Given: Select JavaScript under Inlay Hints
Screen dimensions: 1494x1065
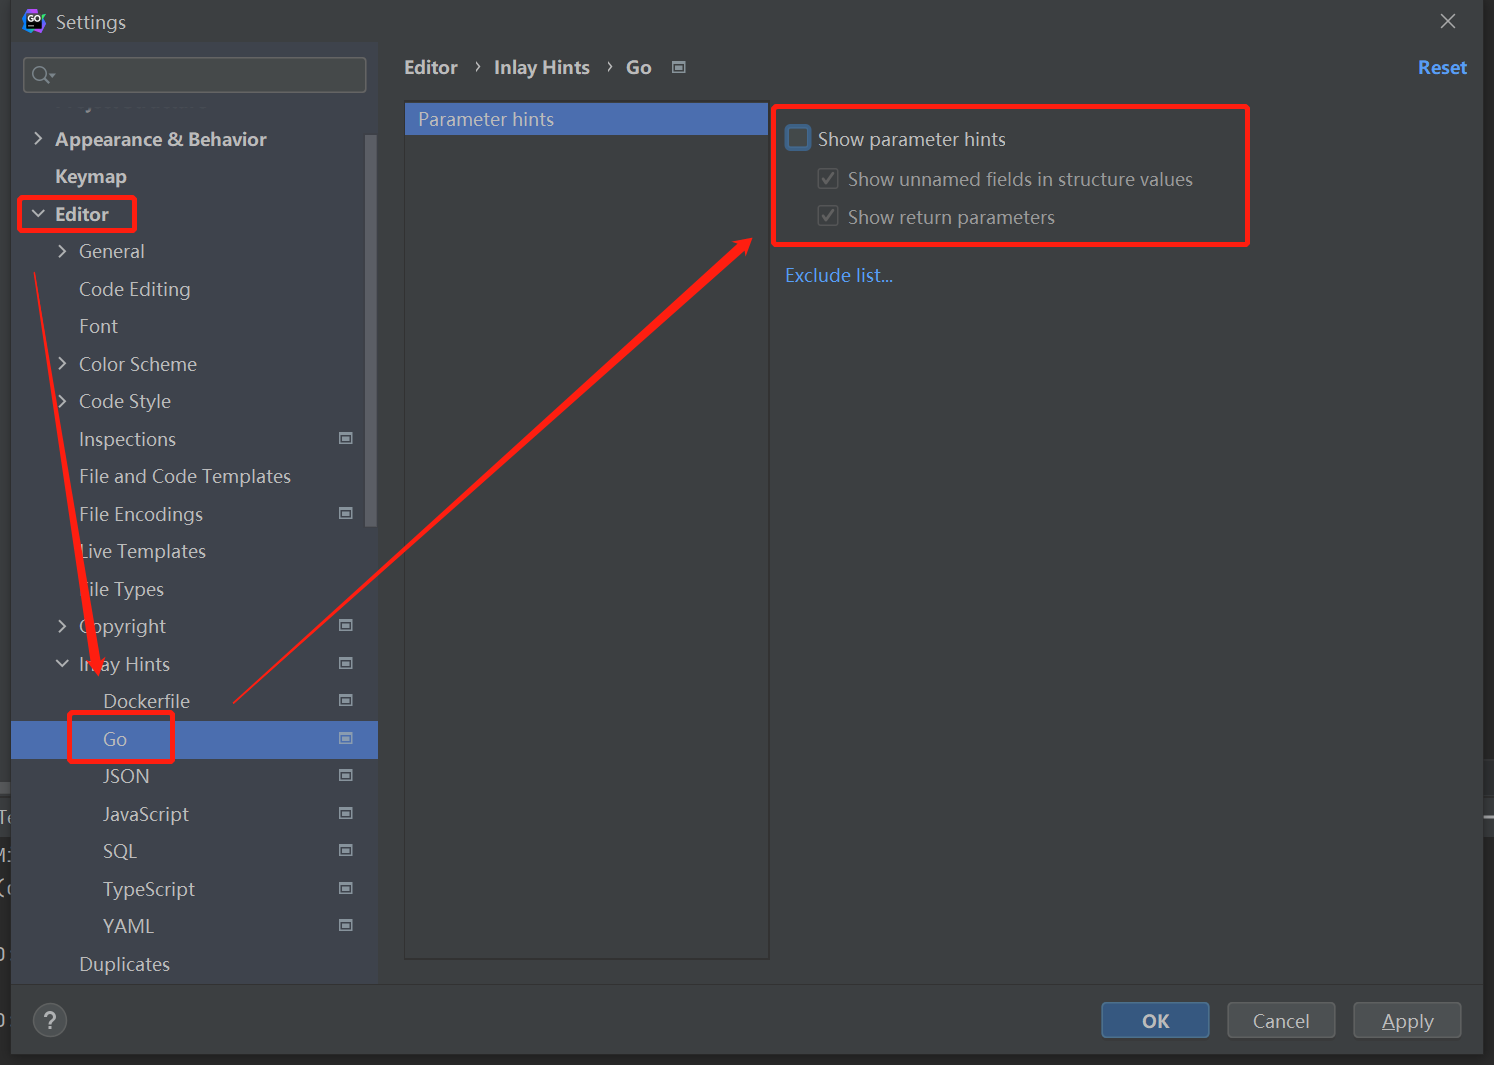Looking at the screenshot, I should [146, 814].
